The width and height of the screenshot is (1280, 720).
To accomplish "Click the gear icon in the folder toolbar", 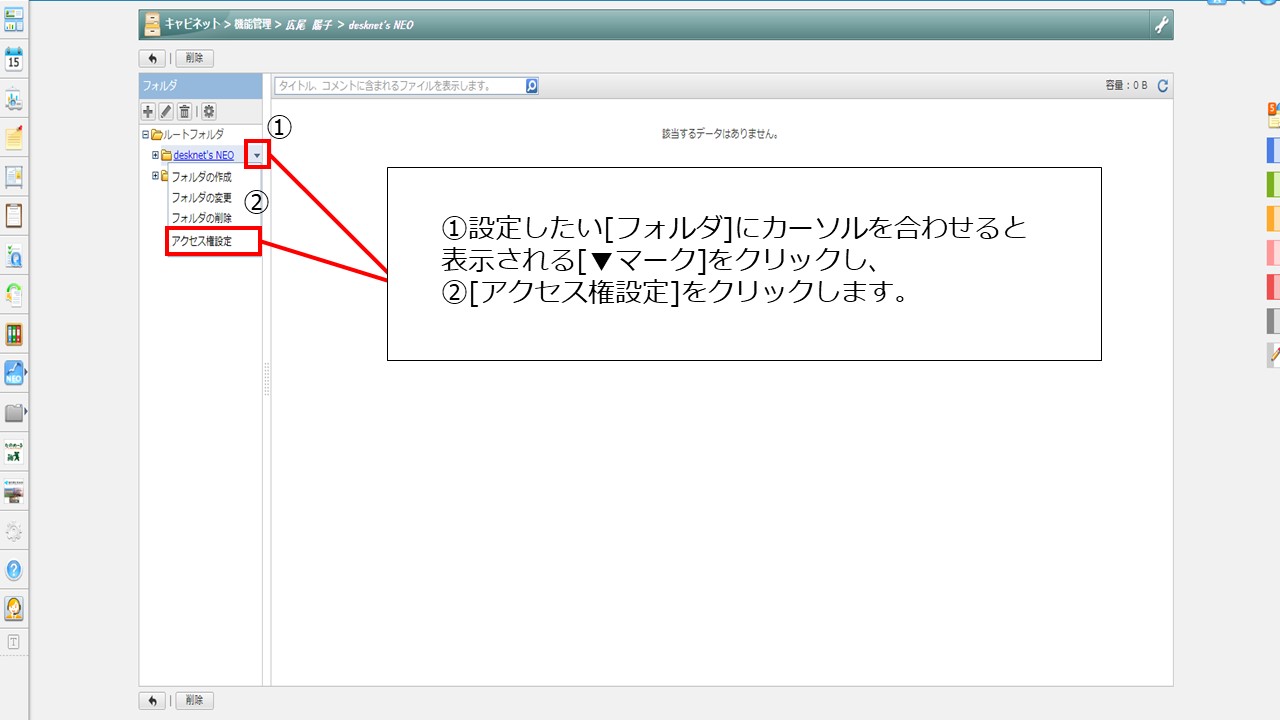I will (209, 112).
